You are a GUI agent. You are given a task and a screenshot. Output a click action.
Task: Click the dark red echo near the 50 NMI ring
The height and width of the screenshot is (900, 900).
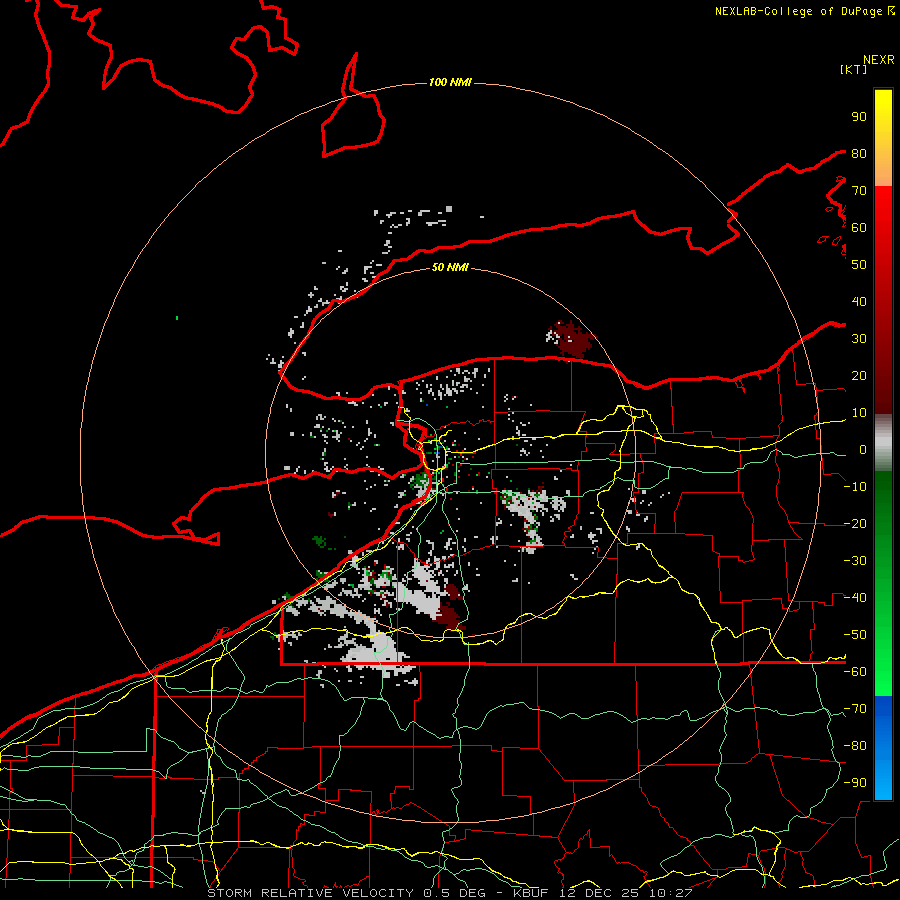572,339
